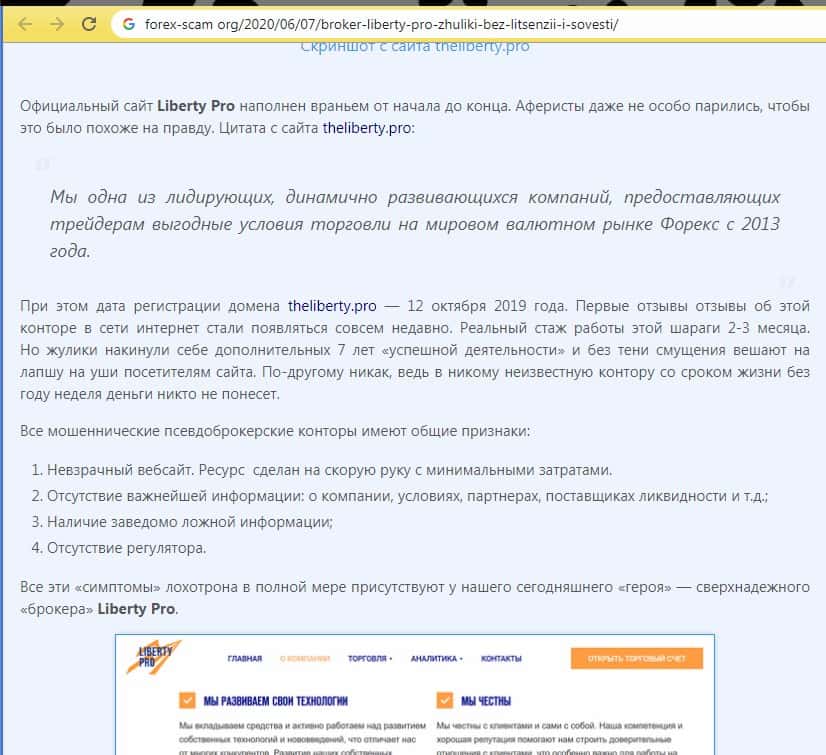Click the sentence "Все мошеннические псевдоброкерские конторы имеют общие признаки"
826x755 pixels.
pos(275,432)
